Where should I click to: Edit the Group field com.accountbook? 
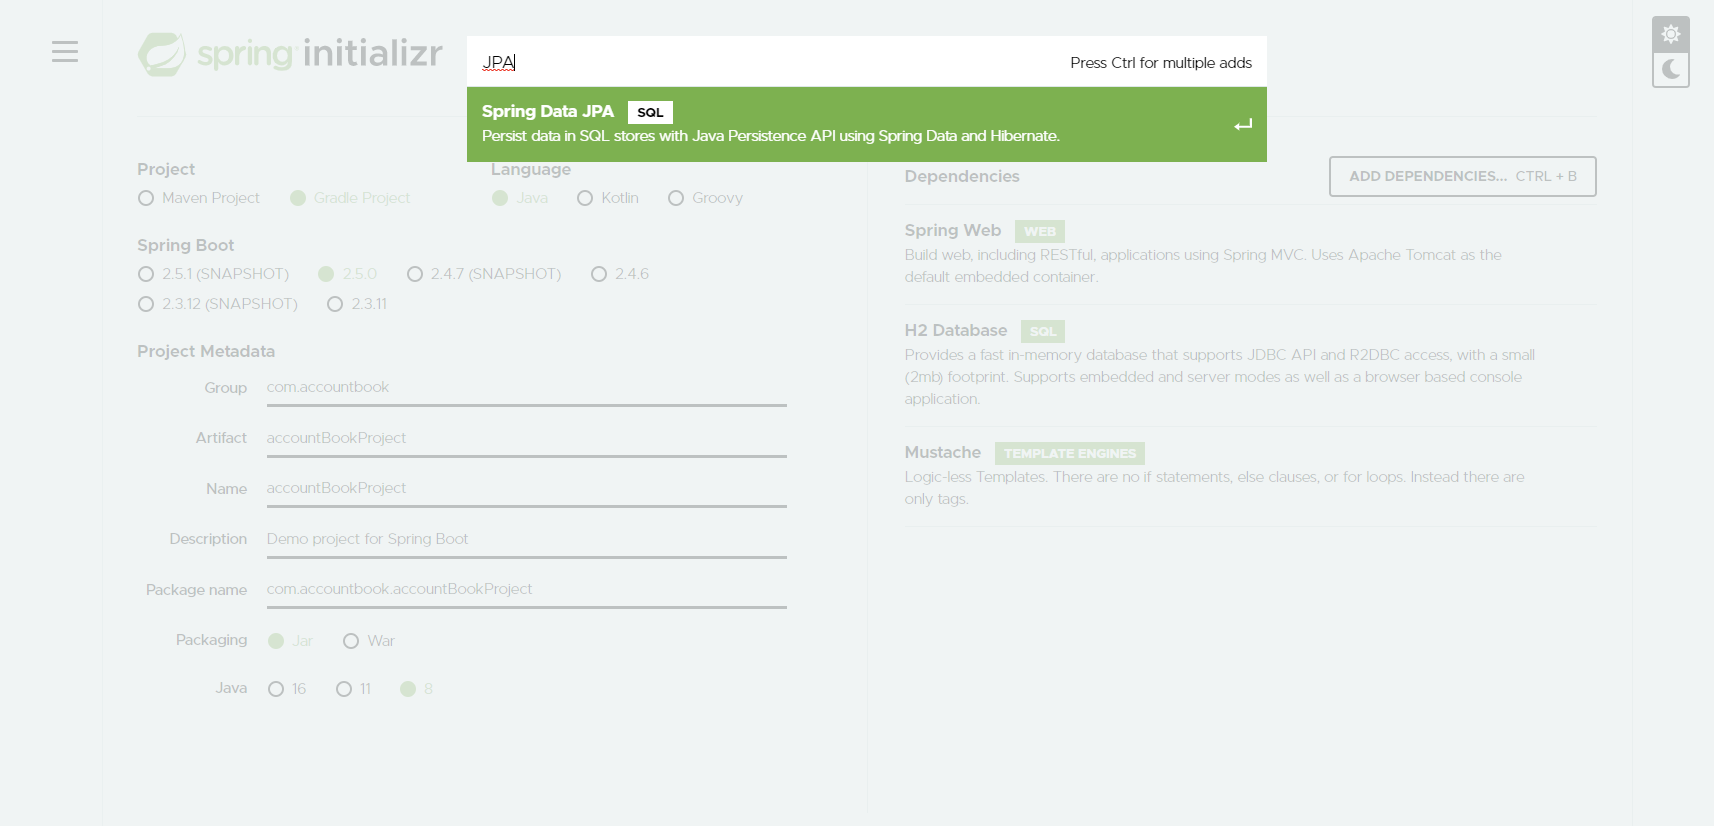[527, 388]
